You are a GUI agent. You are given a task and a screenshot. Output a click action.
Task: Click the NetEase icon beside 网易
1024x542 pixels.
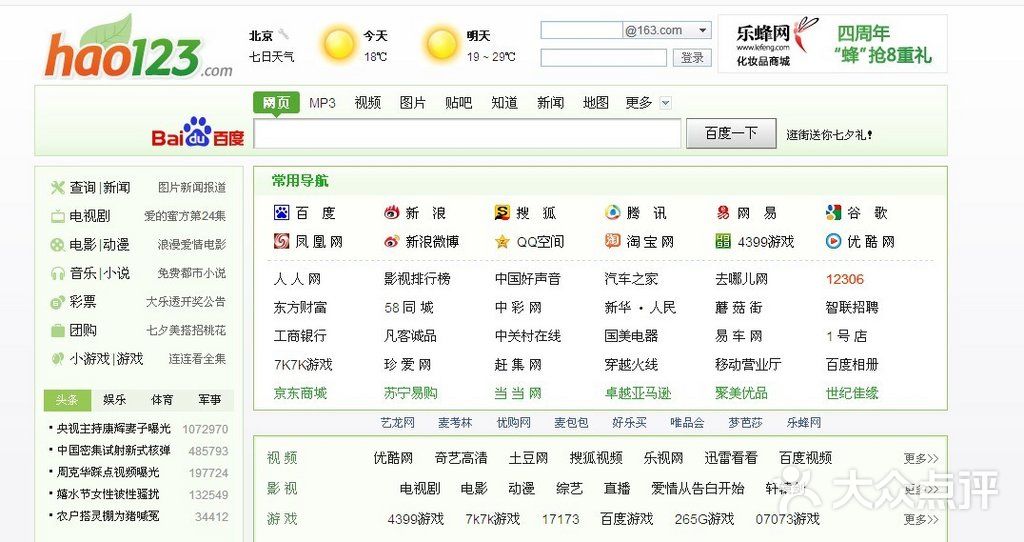723,212
